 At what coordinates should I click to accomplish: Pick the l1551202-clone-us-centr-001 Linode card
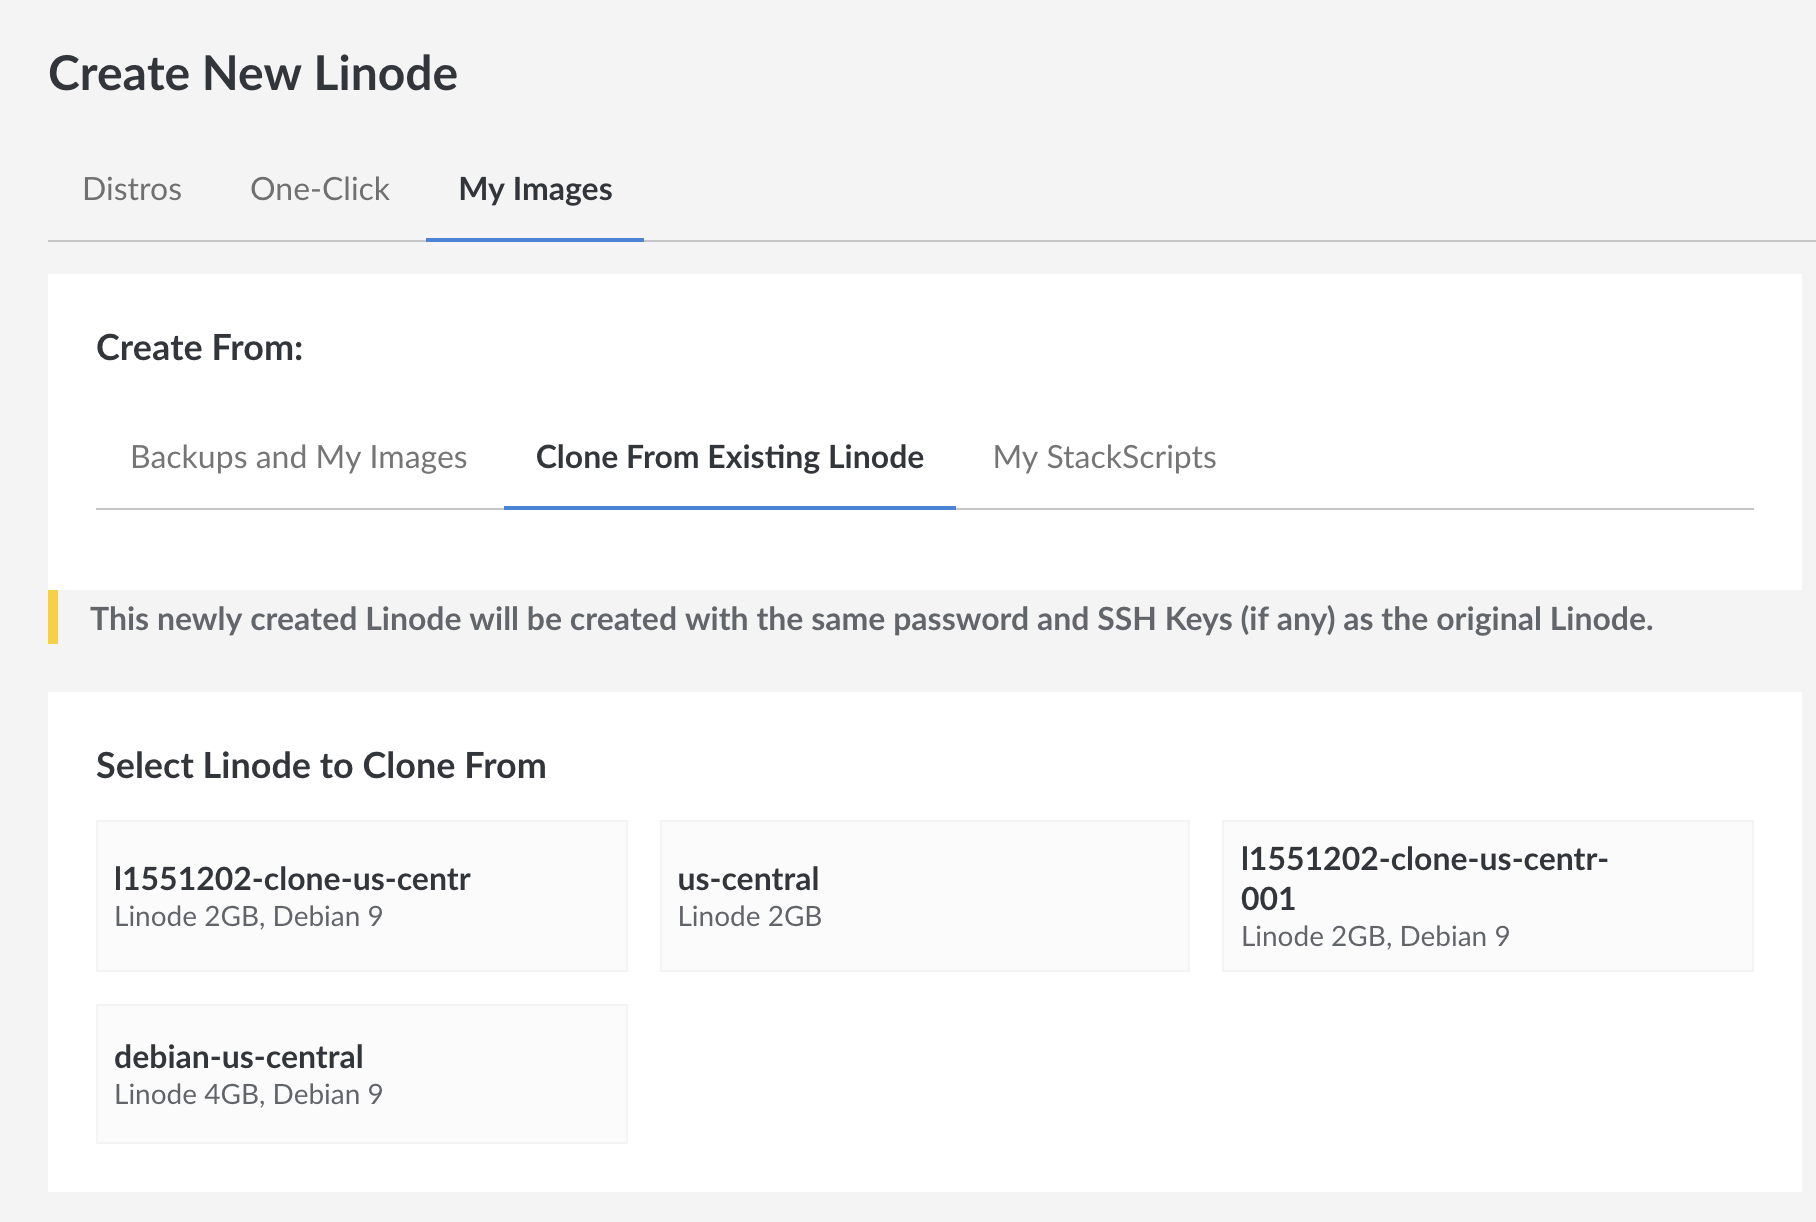click(1487, 896)
